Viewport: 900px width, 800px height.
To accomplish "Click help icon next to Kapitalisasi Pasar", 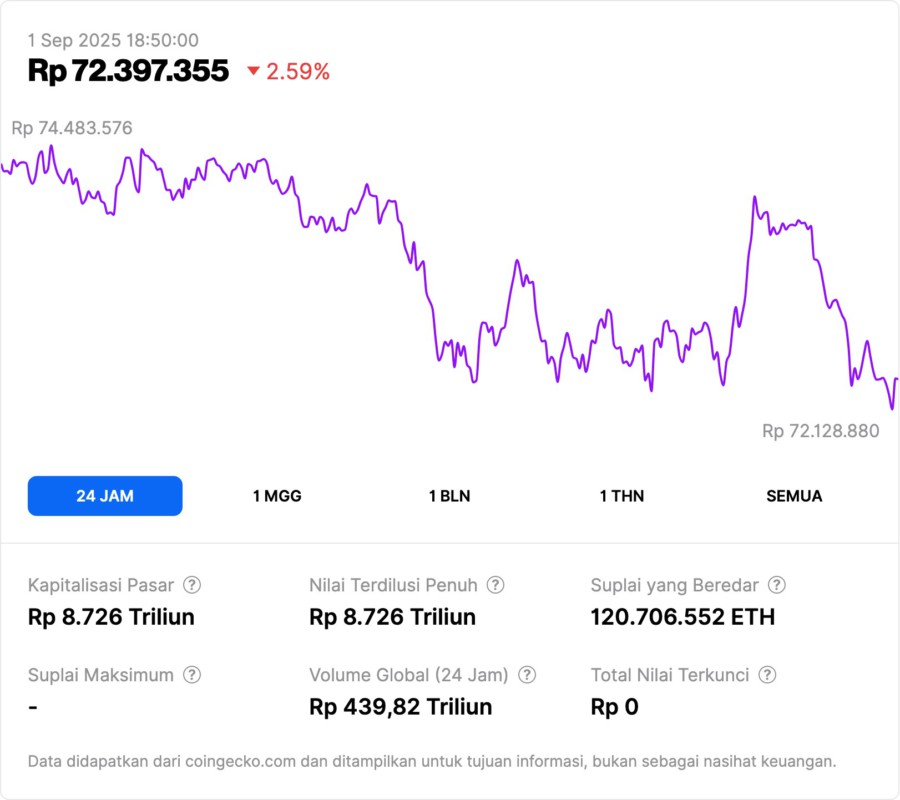I will [x=192, y=585].
